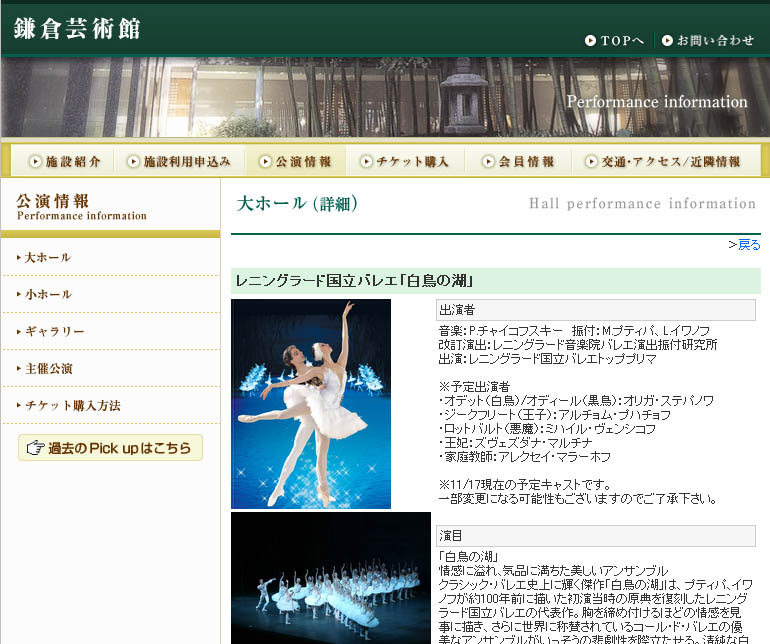Viewport: 770px width, 644px height.
Task: Click play icon next to 公演情報 in navbar
Action: click(x=265, y=161)
